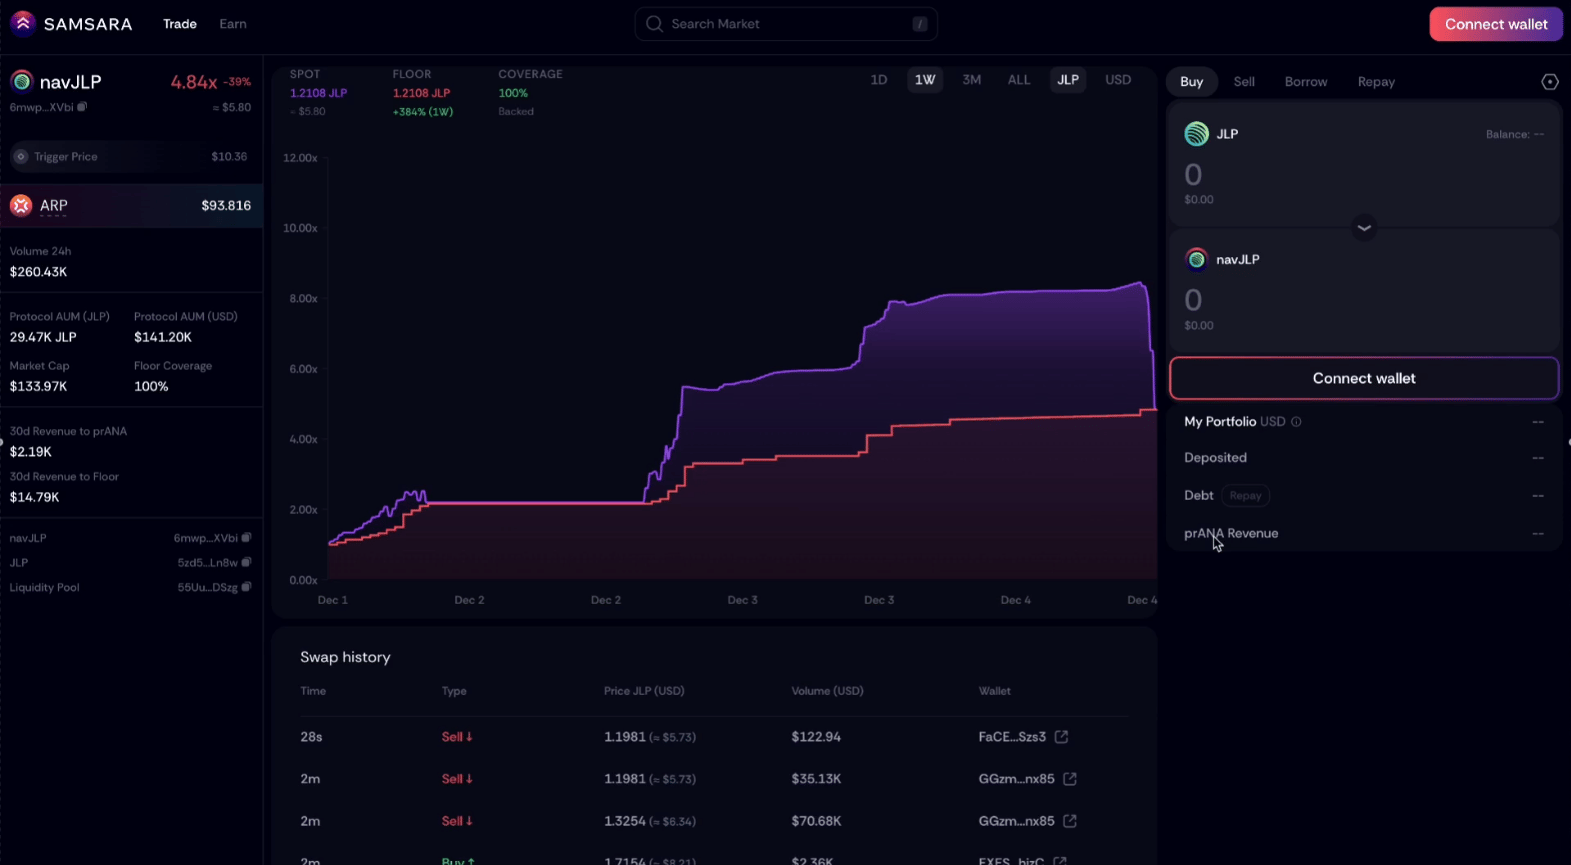
Task: Copy the navJLP address under the title
Action: point(83,107)
